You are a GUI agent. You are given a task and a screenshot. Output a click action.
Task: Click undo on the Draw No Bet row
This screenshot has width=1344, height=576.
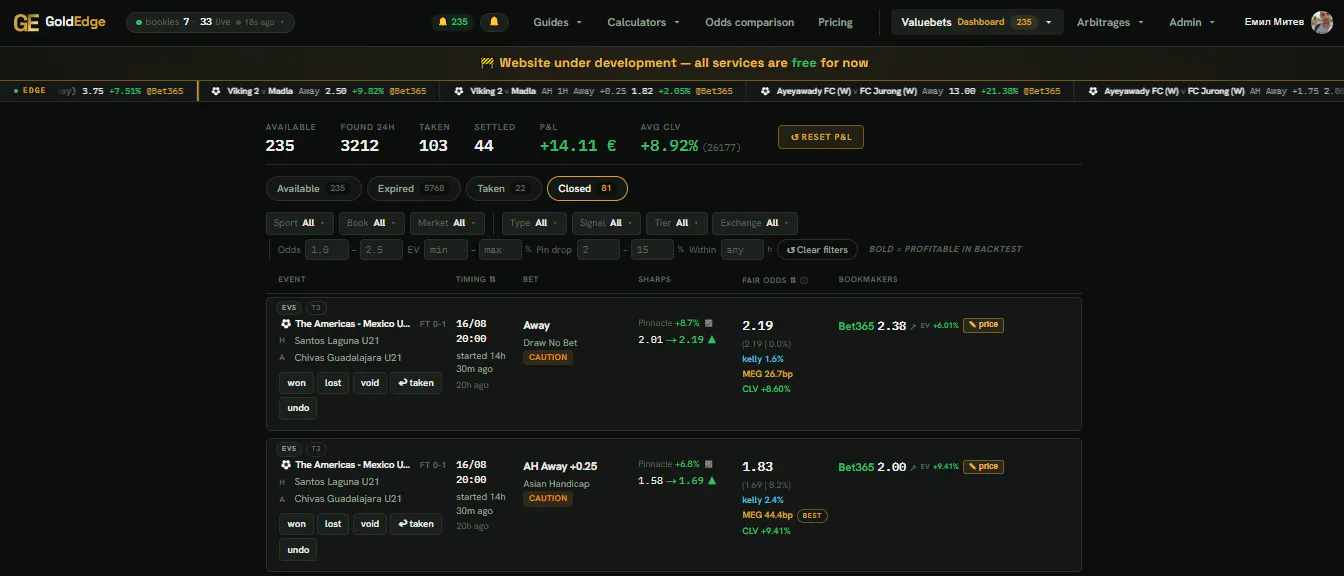298,408
